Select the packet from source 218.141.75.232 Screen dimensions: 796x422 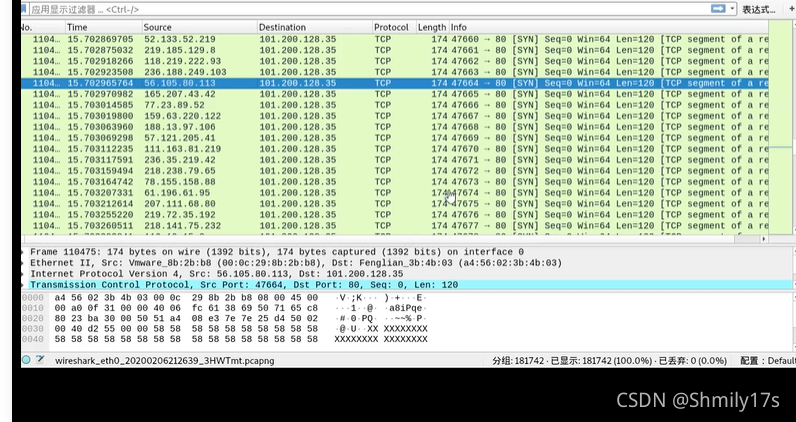(394, 225)
